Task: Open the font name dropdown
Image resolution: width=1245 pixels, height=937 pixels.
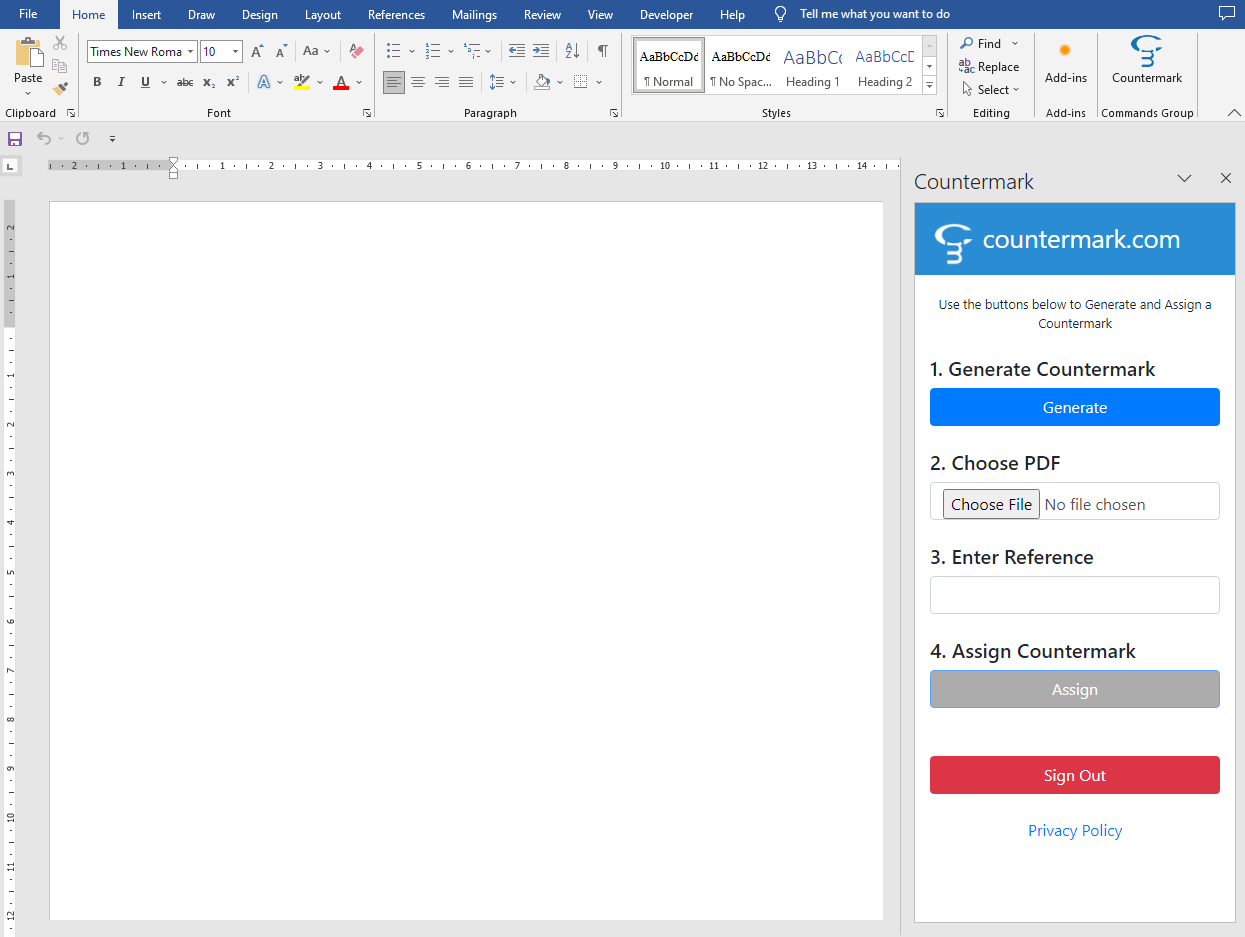Action: click(x=190, y=52)
